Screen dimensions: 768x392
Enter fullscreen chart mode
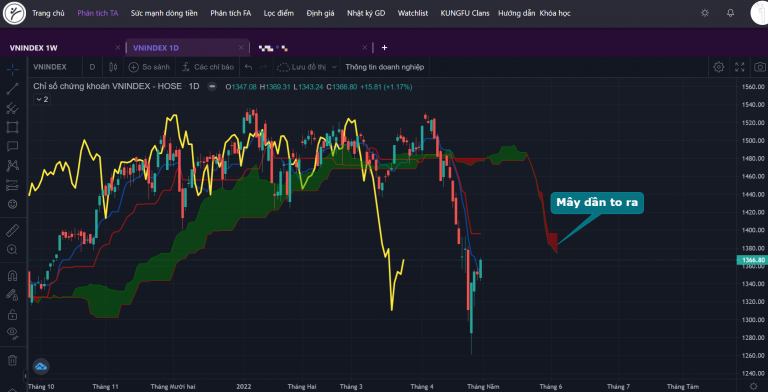(x=740, y=67)
